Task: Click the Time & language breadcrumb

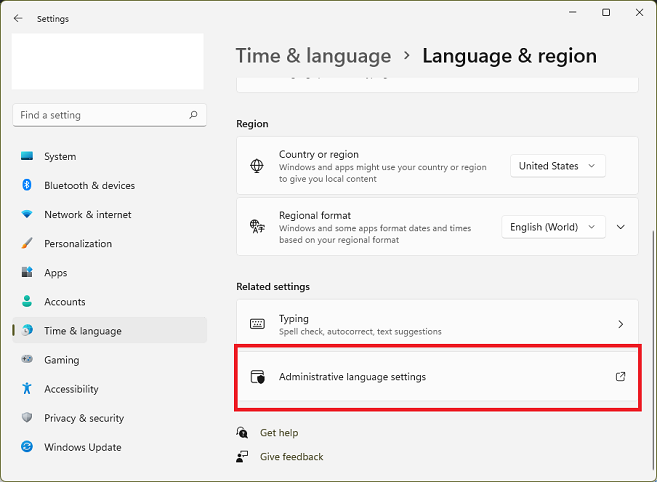Action: click(x=313, y=56)
